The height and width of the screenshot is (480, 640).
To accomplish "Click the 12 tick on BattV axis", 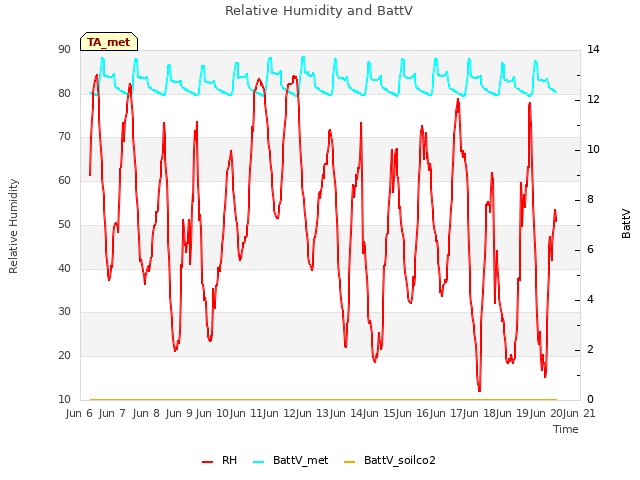I will coord(593,100).
